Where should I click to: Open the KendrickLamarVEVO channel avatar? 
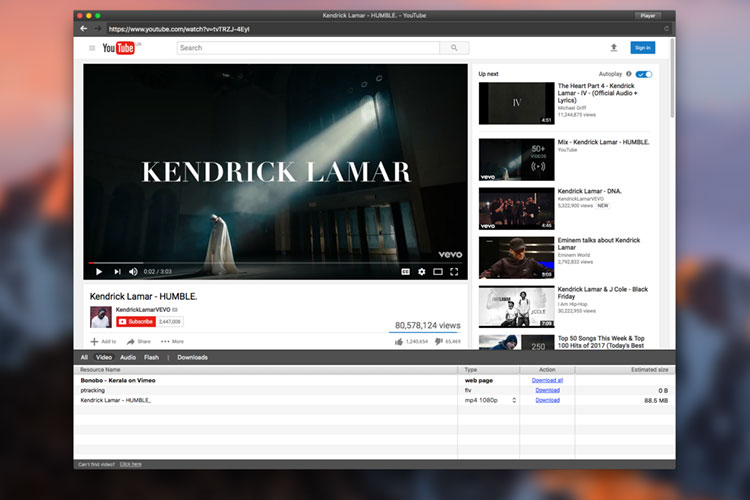click(x=101, y=317)
